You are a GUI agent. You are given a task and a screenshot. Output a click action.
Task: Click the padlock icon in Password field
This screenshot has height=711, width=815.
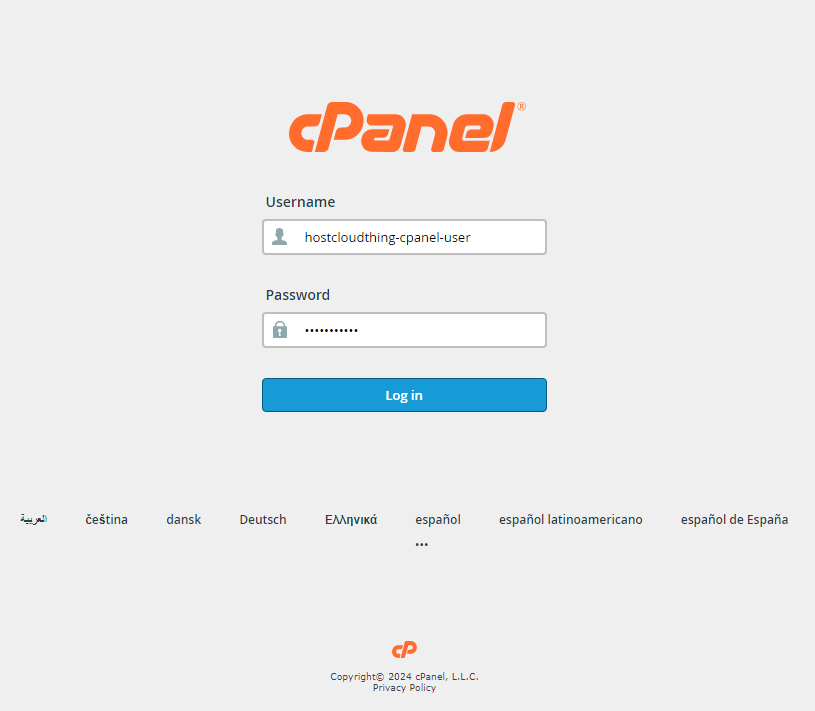click(x=280, y=330)
